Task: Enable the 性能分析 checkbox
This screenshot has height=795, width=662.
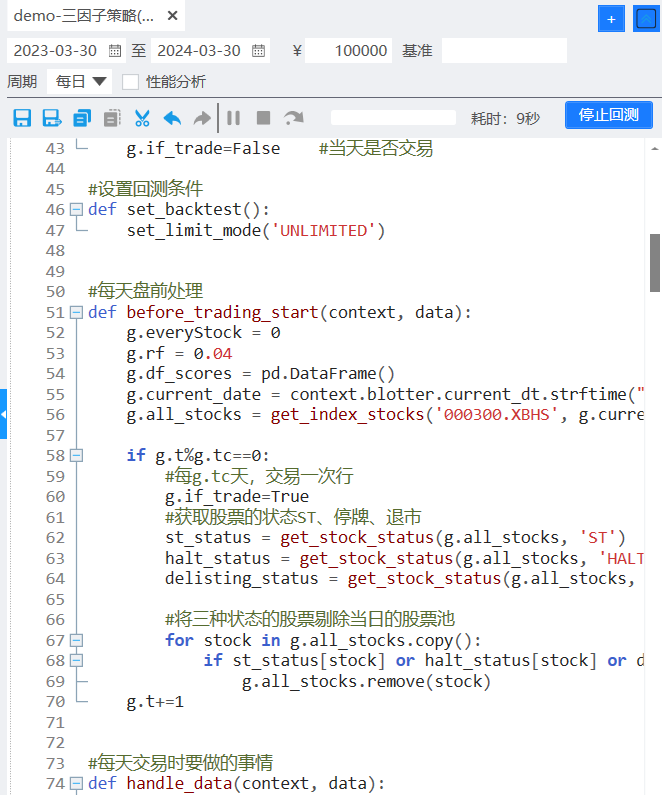Action: point(130,82)
